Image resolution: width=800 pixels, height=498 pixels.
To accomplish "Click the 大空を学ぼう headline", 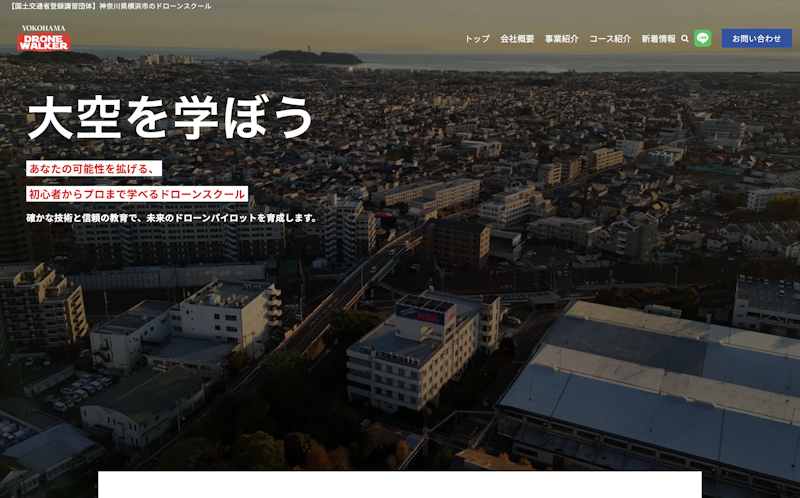I will click(x=170, y=118).
